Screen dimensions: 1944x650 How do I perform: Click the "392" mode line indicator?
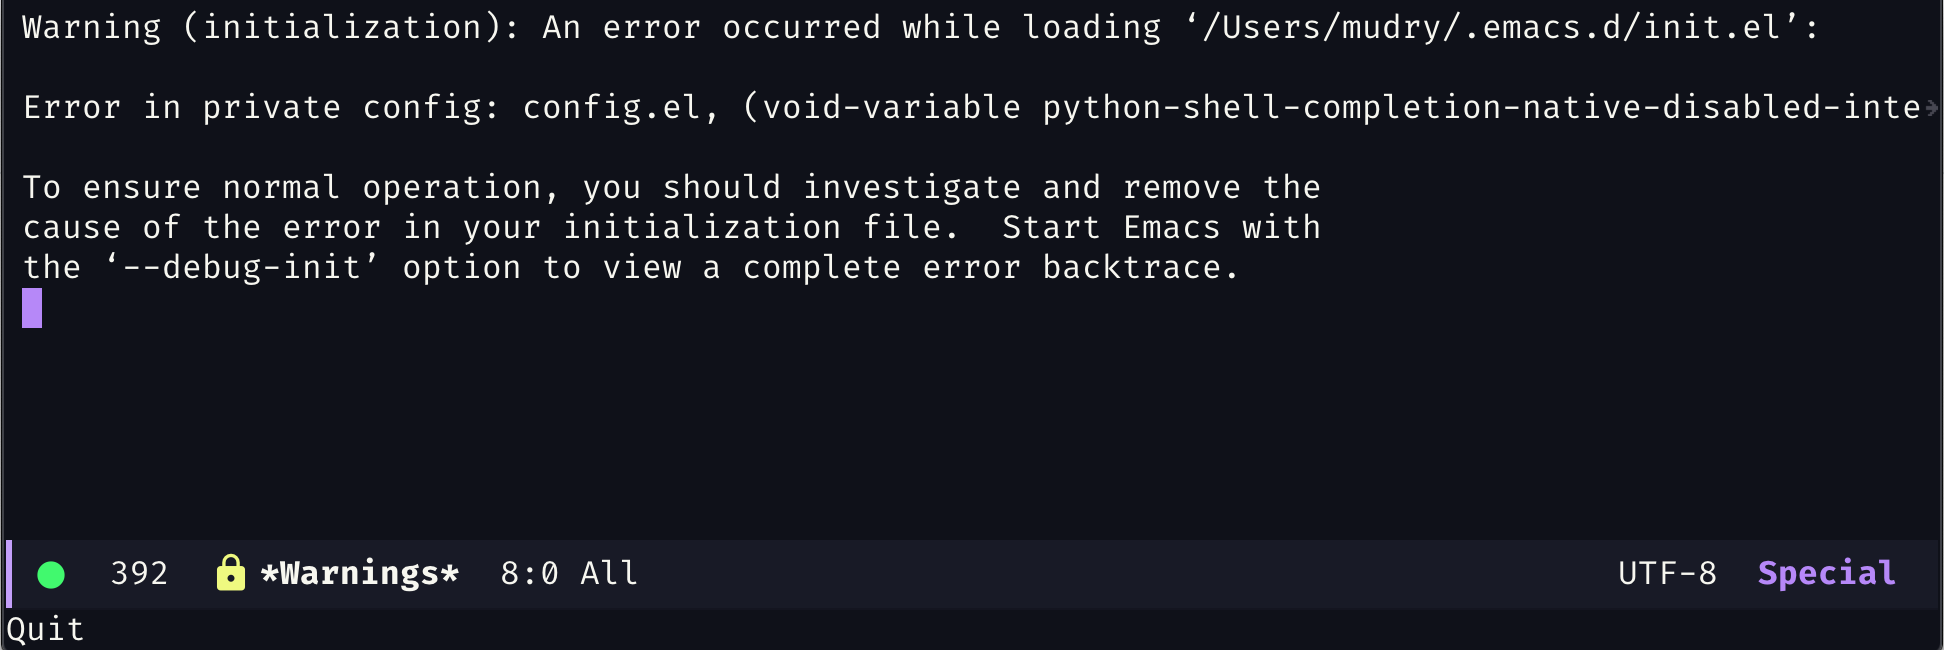140,573
